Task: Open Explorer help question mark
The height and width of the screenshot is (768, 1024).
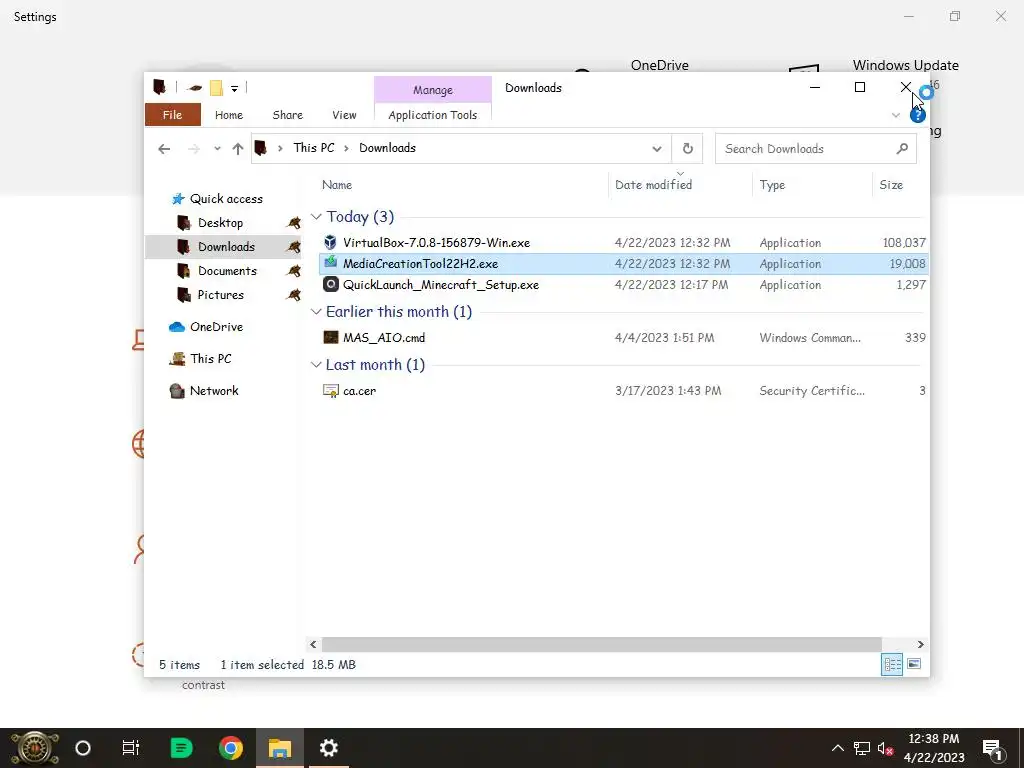Action: click(x=918, y=116)
